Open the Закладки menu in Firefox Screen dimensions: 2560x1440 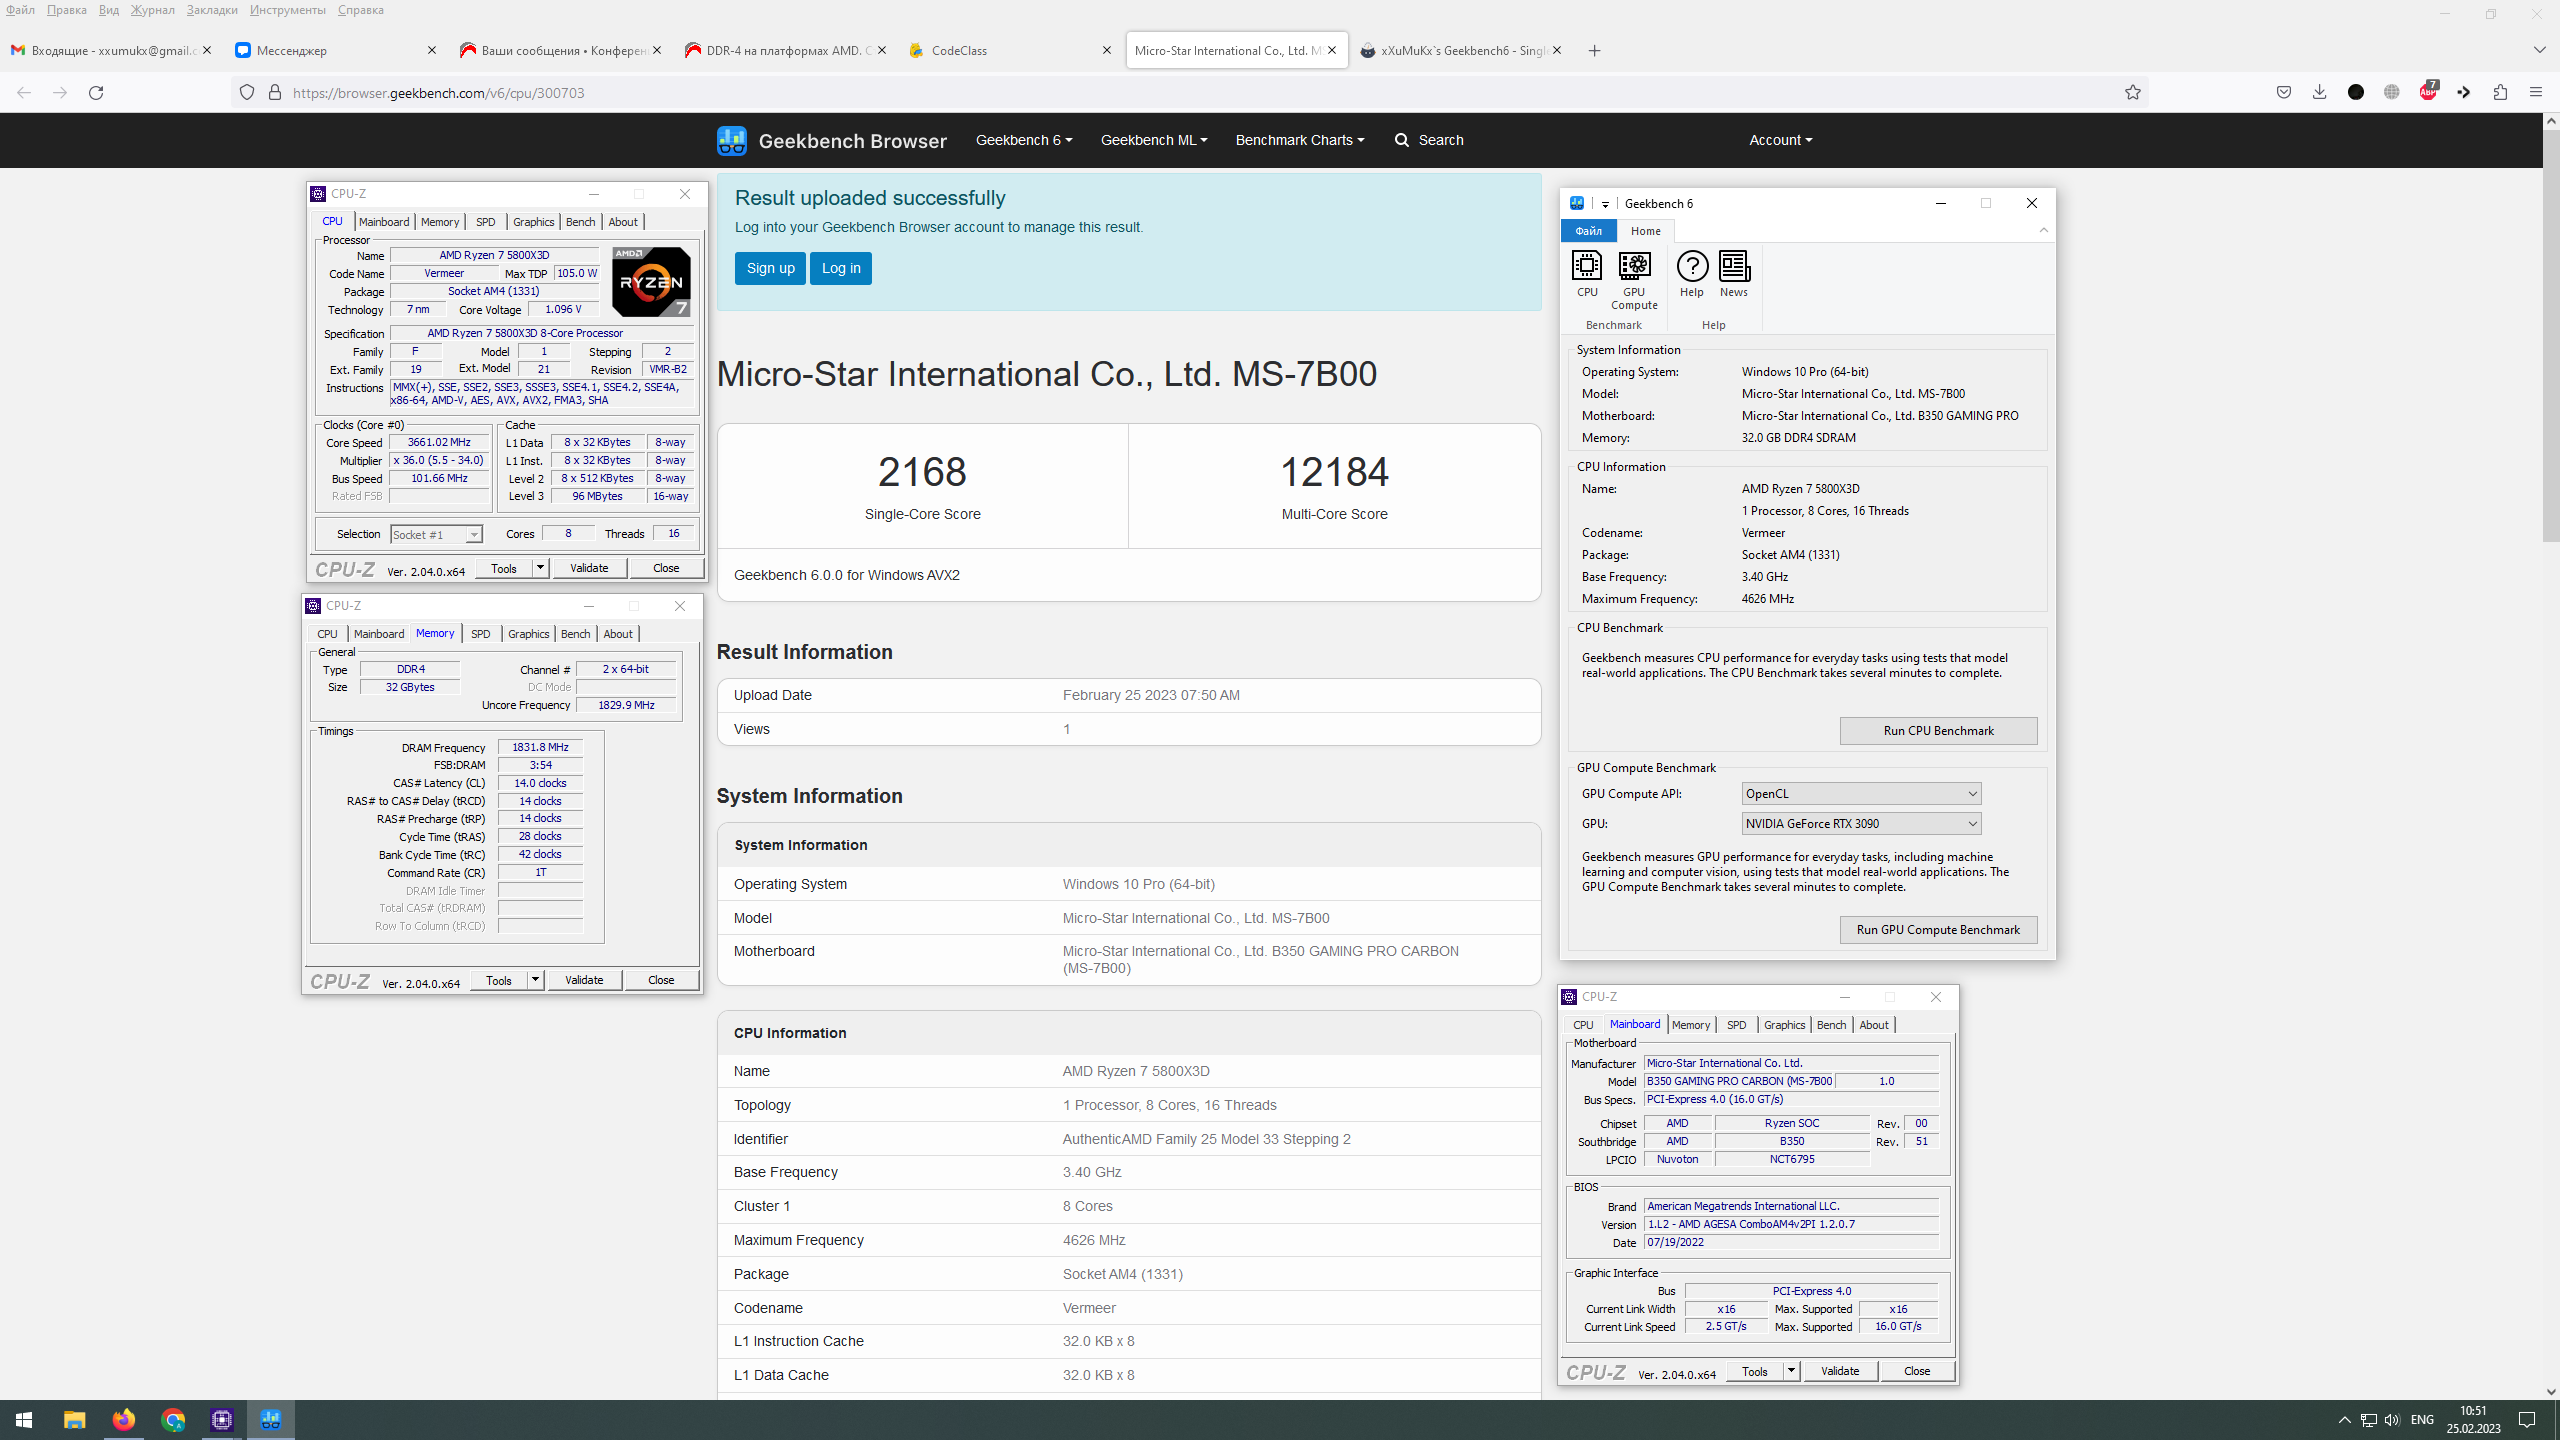tap(212, 10)
